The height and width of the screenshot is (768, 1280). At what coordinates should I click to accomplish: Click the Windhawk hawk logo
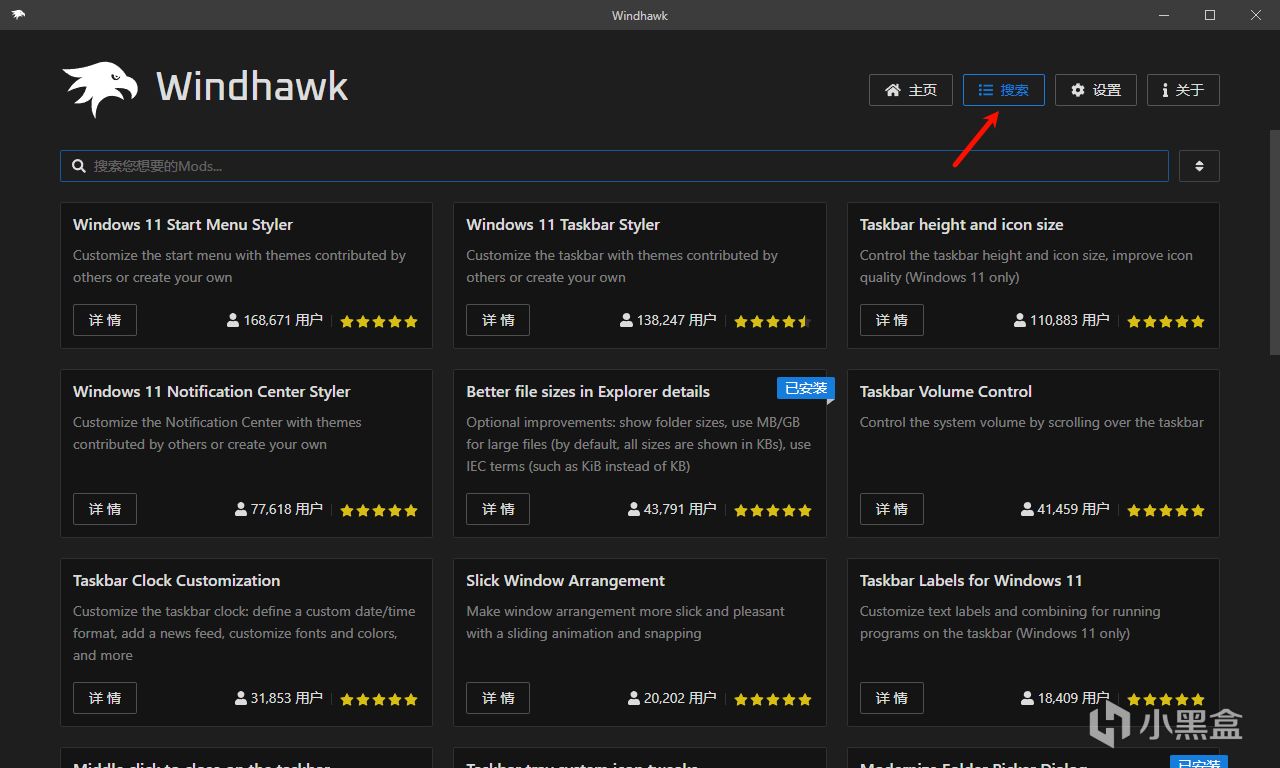click(100, 88)
